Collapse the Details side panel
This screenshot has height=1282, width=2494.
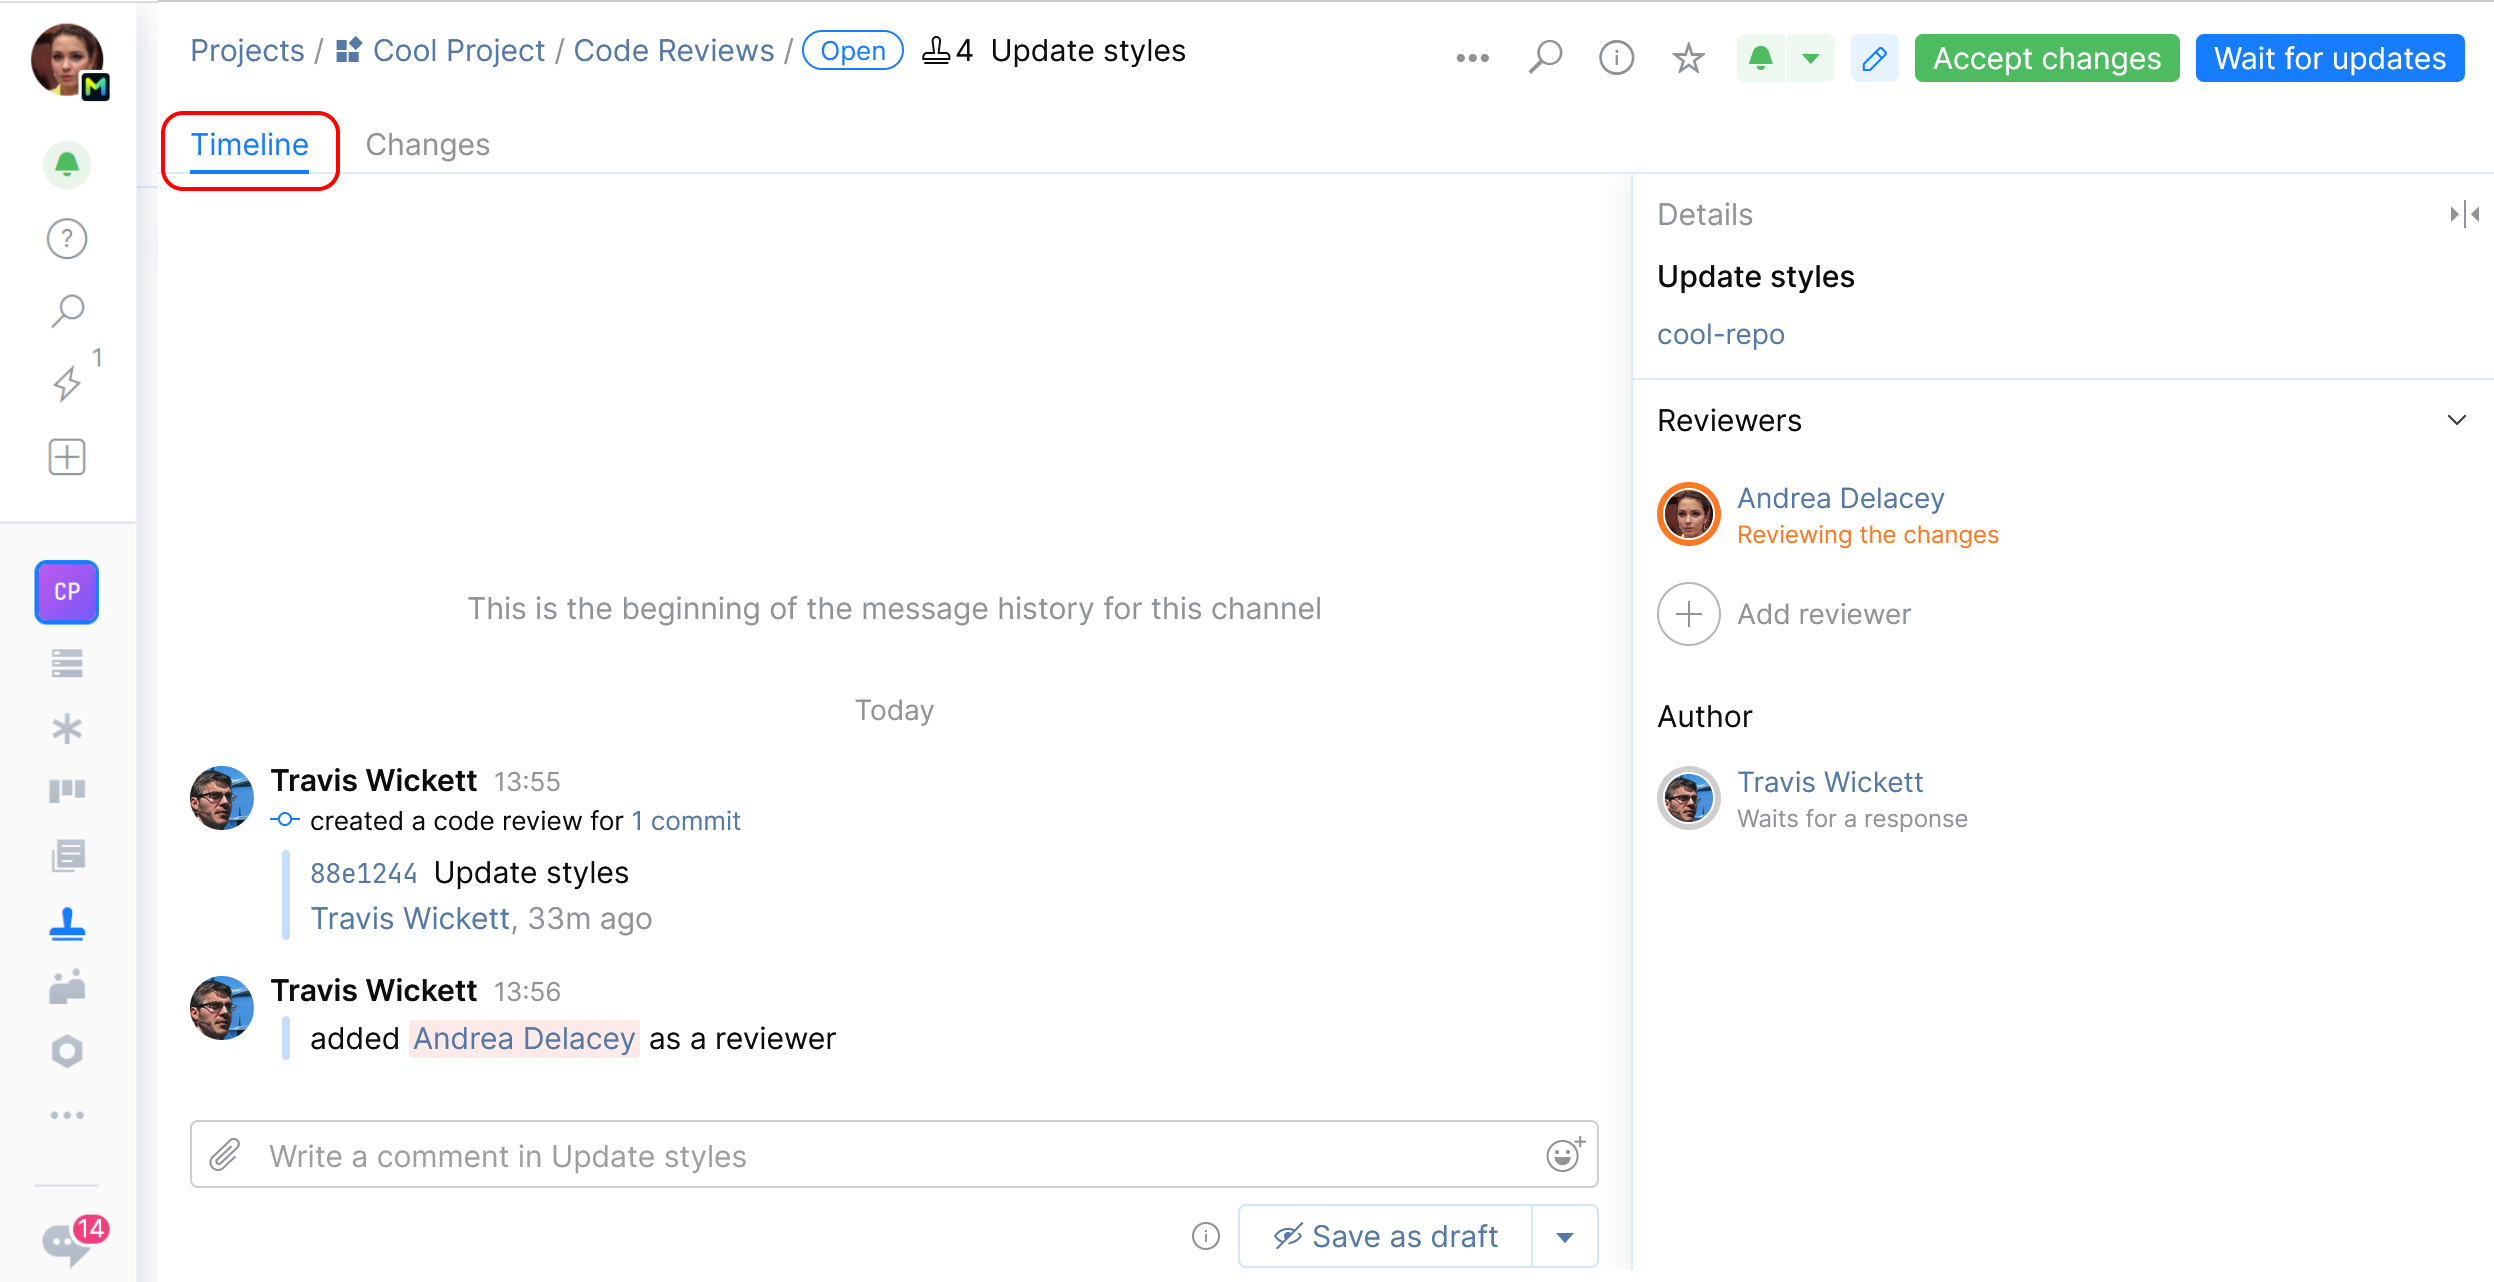pyautogui.click(x=2463, y=214)
